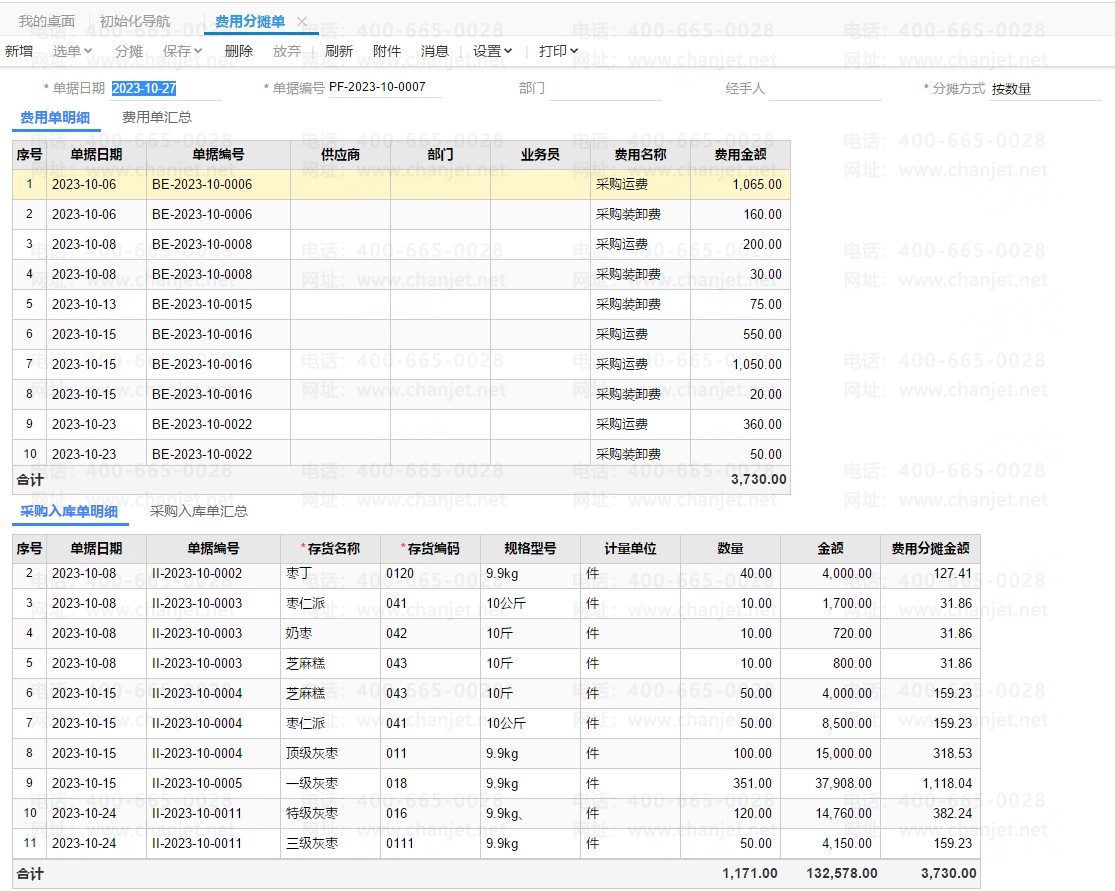Switch to 采购入库单汇总 tab

click(x=199, y=511)
